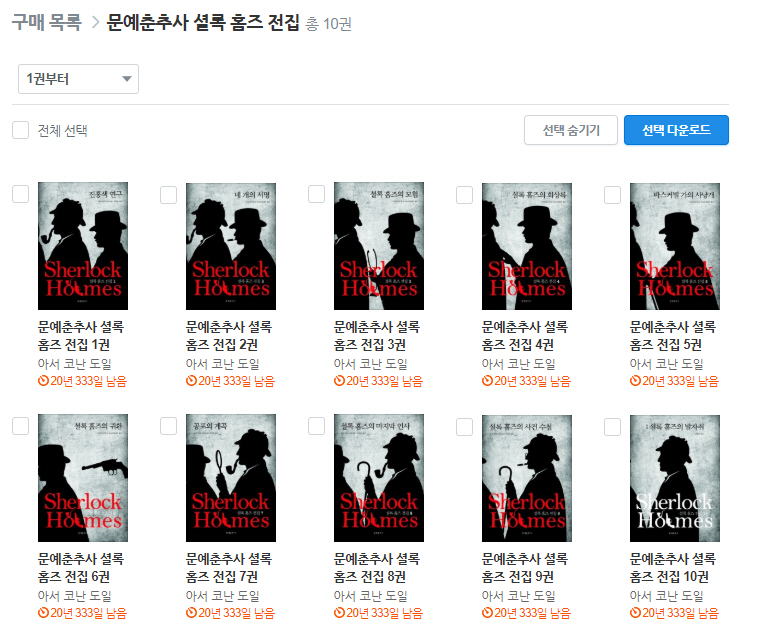
Task: Click the 선택 숨기기 button
Action: tap(570, 130)
